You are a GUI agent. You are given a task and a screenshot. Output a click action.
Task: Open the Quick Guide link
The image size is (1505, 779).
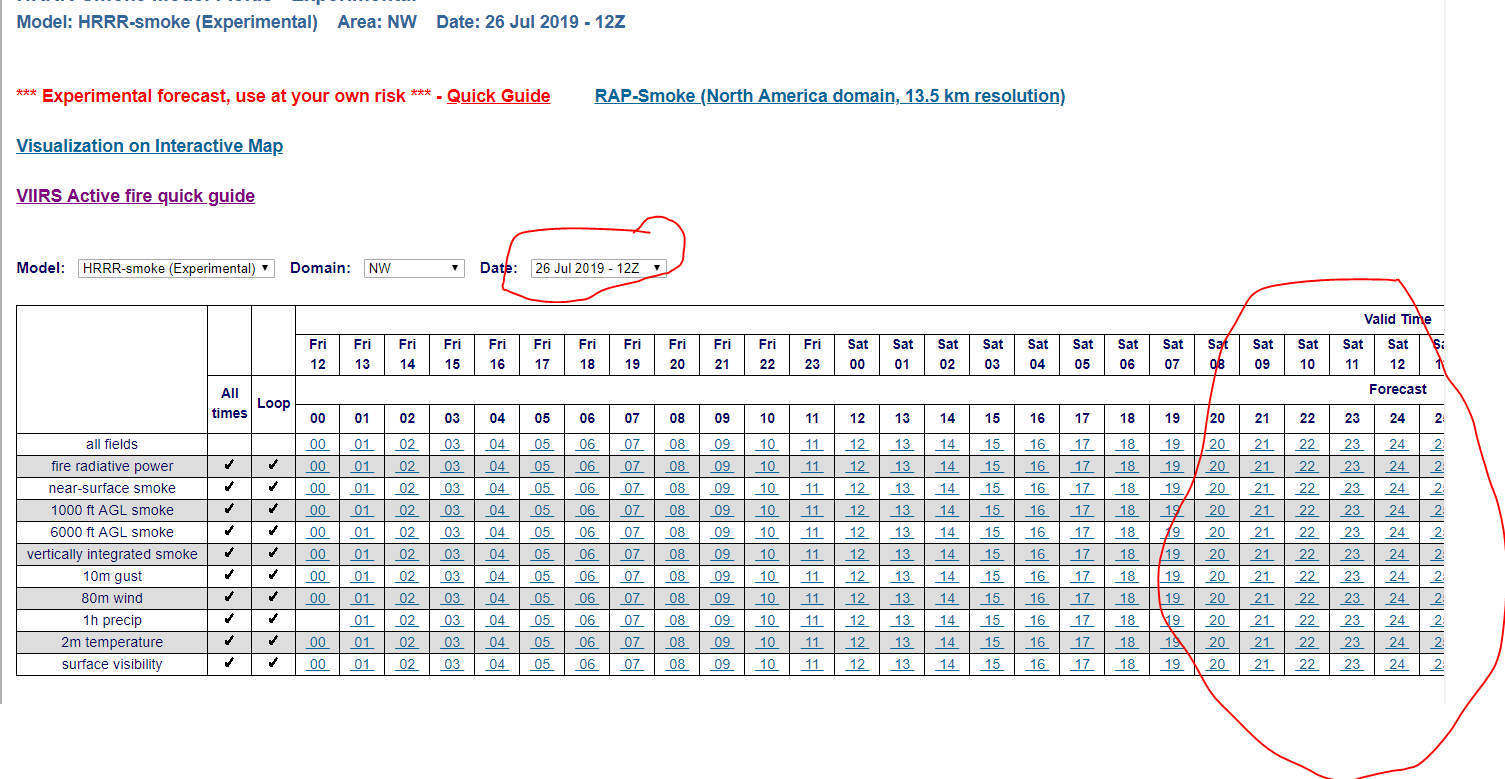click(x=498, y=96)
